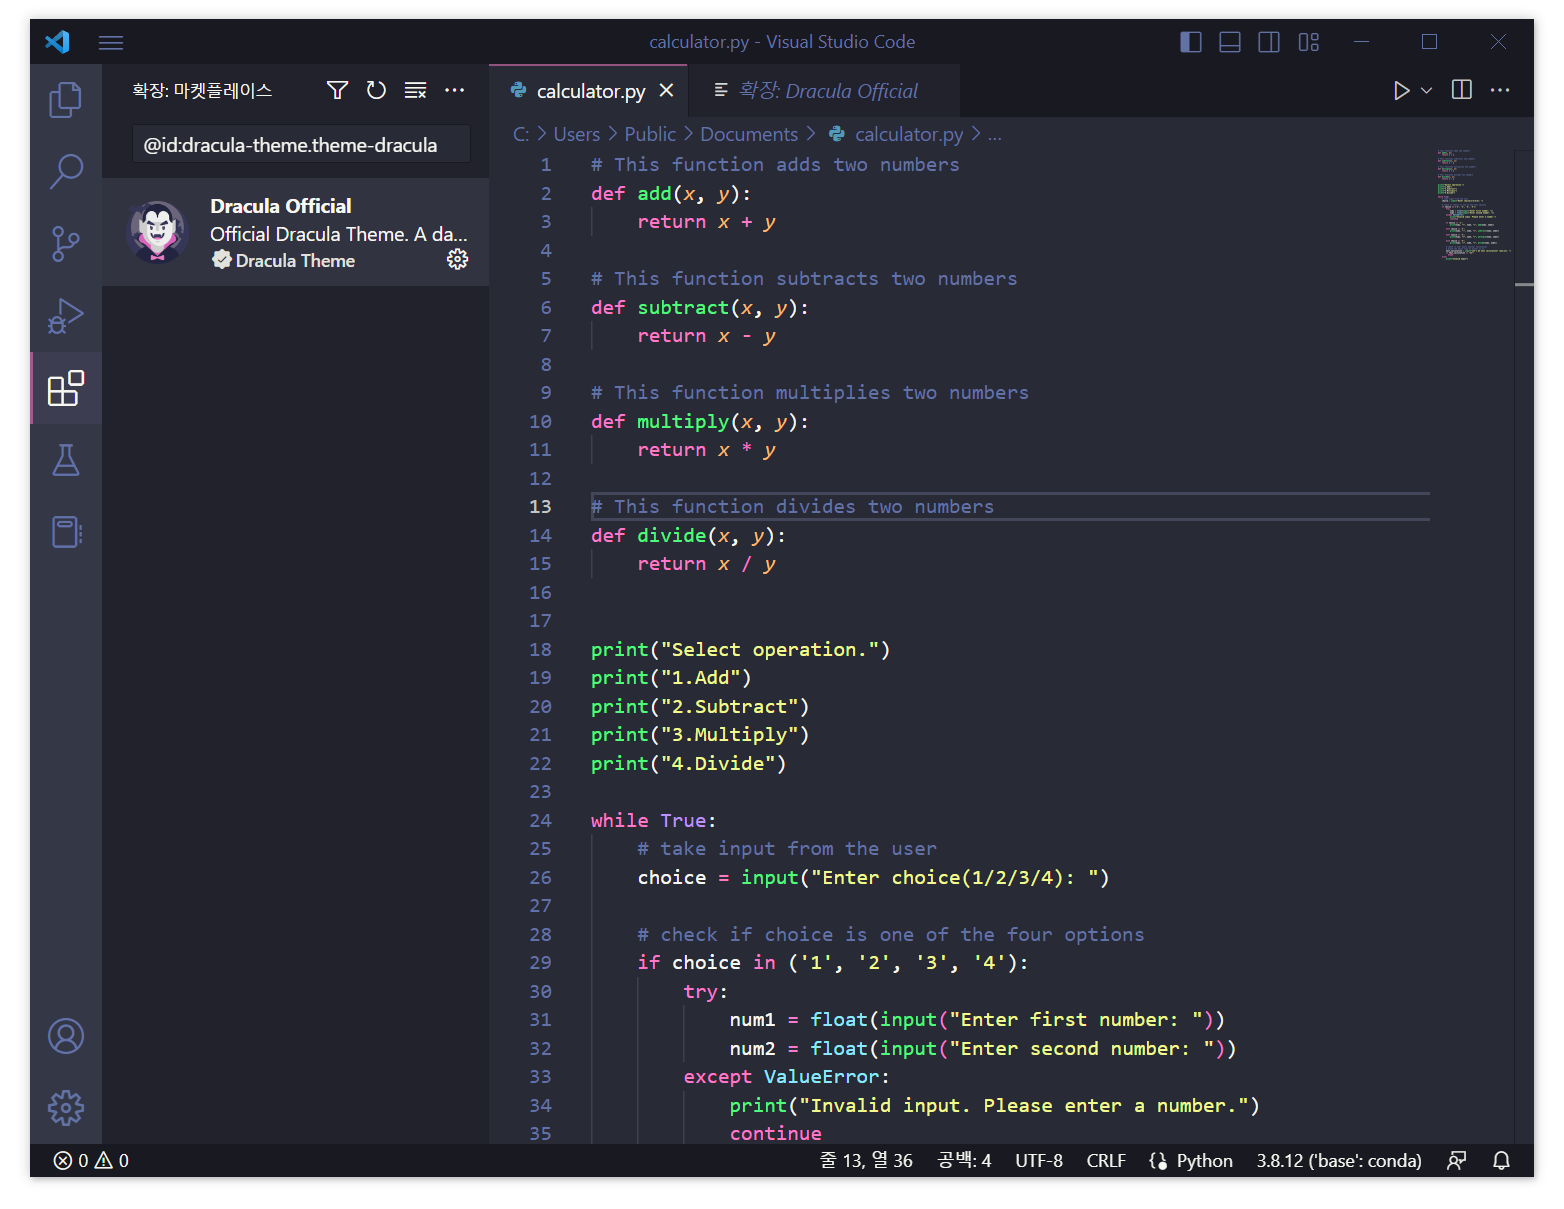The image size is (1564, 1209).
Task: Open the Search view
Action: point(66,171)
